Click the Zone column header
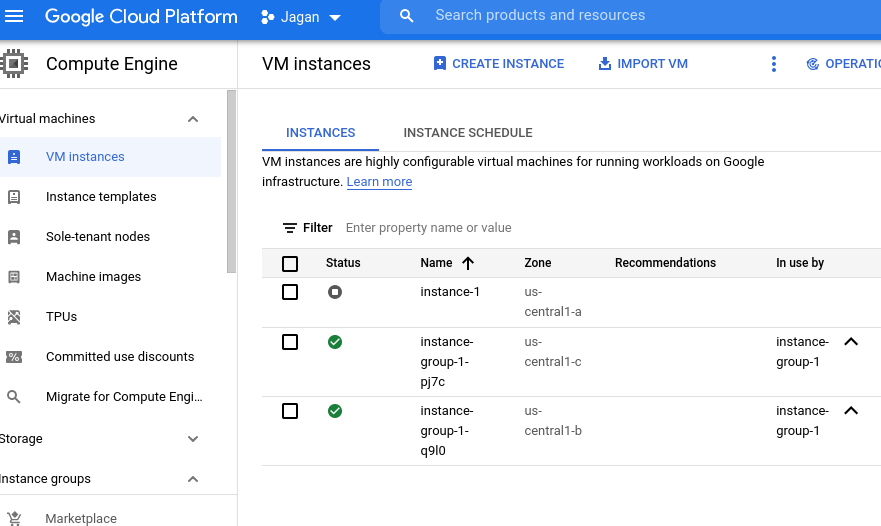The image size is (881, 526). coord(538,263)
